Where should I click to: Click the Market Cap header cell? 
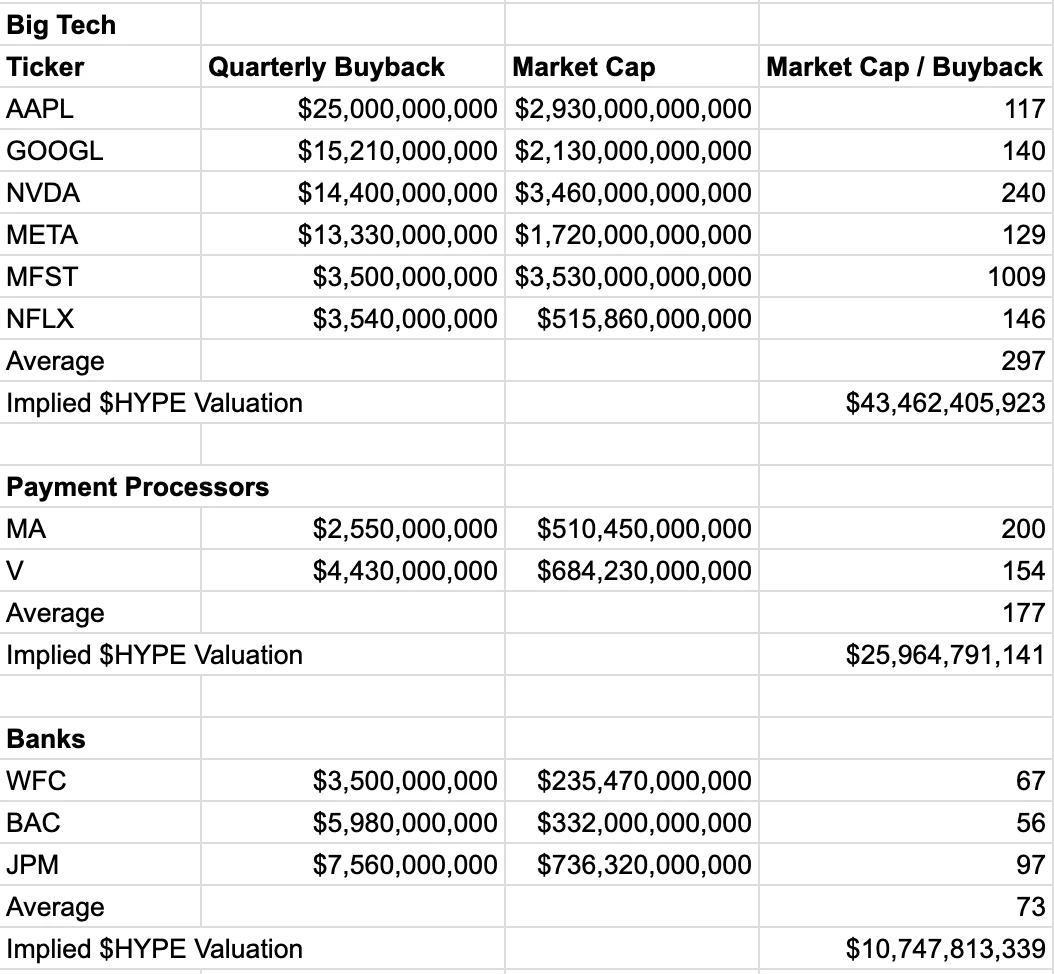pyautogui.click(x=584, y=67)
